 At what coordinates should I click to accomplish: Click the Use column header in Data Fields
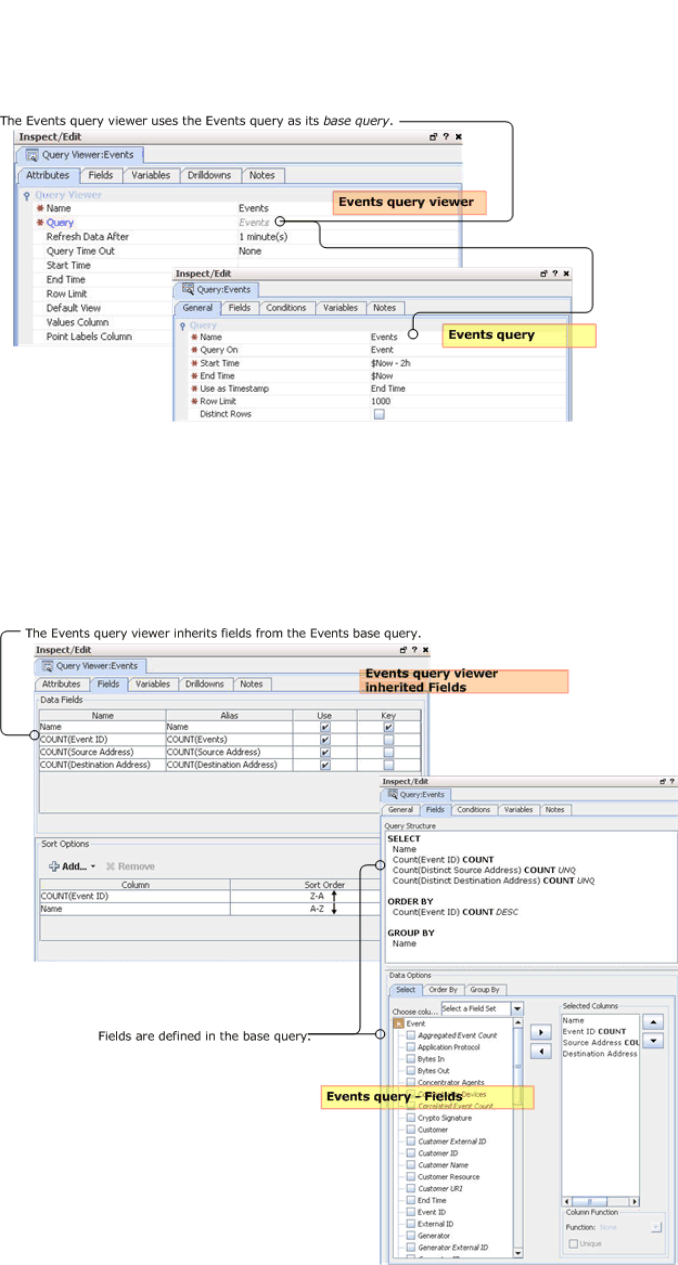(325, 715)
